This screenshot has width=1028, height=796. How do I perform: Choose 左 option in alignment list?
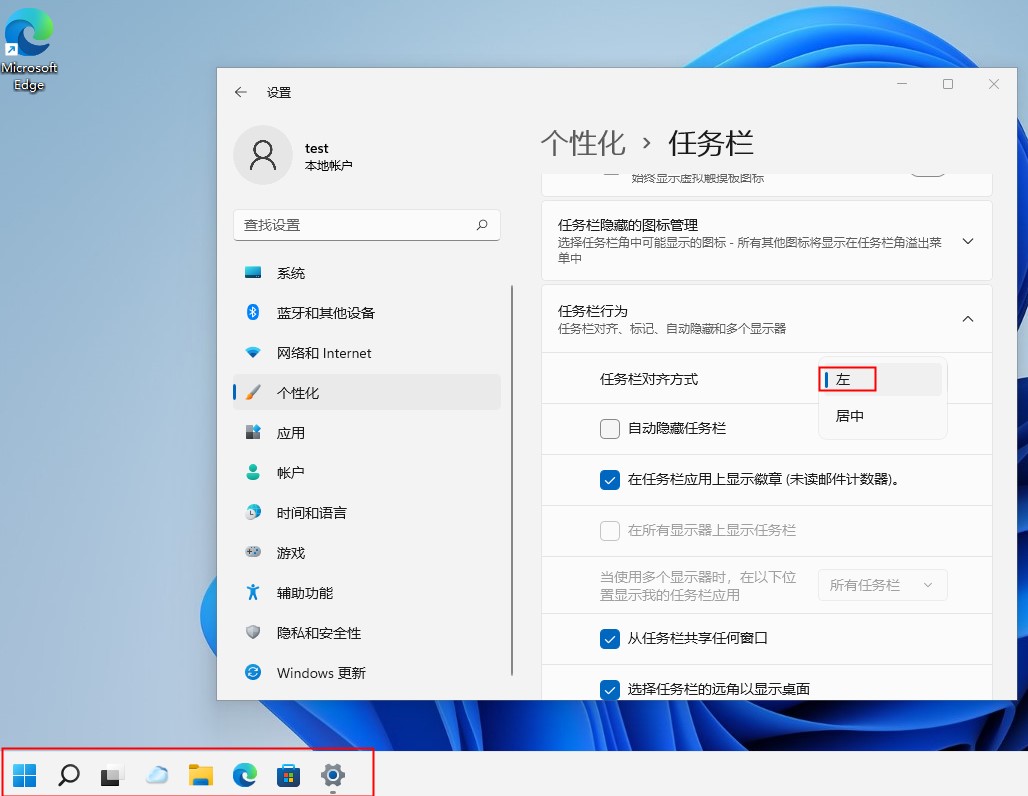point(845,380)
